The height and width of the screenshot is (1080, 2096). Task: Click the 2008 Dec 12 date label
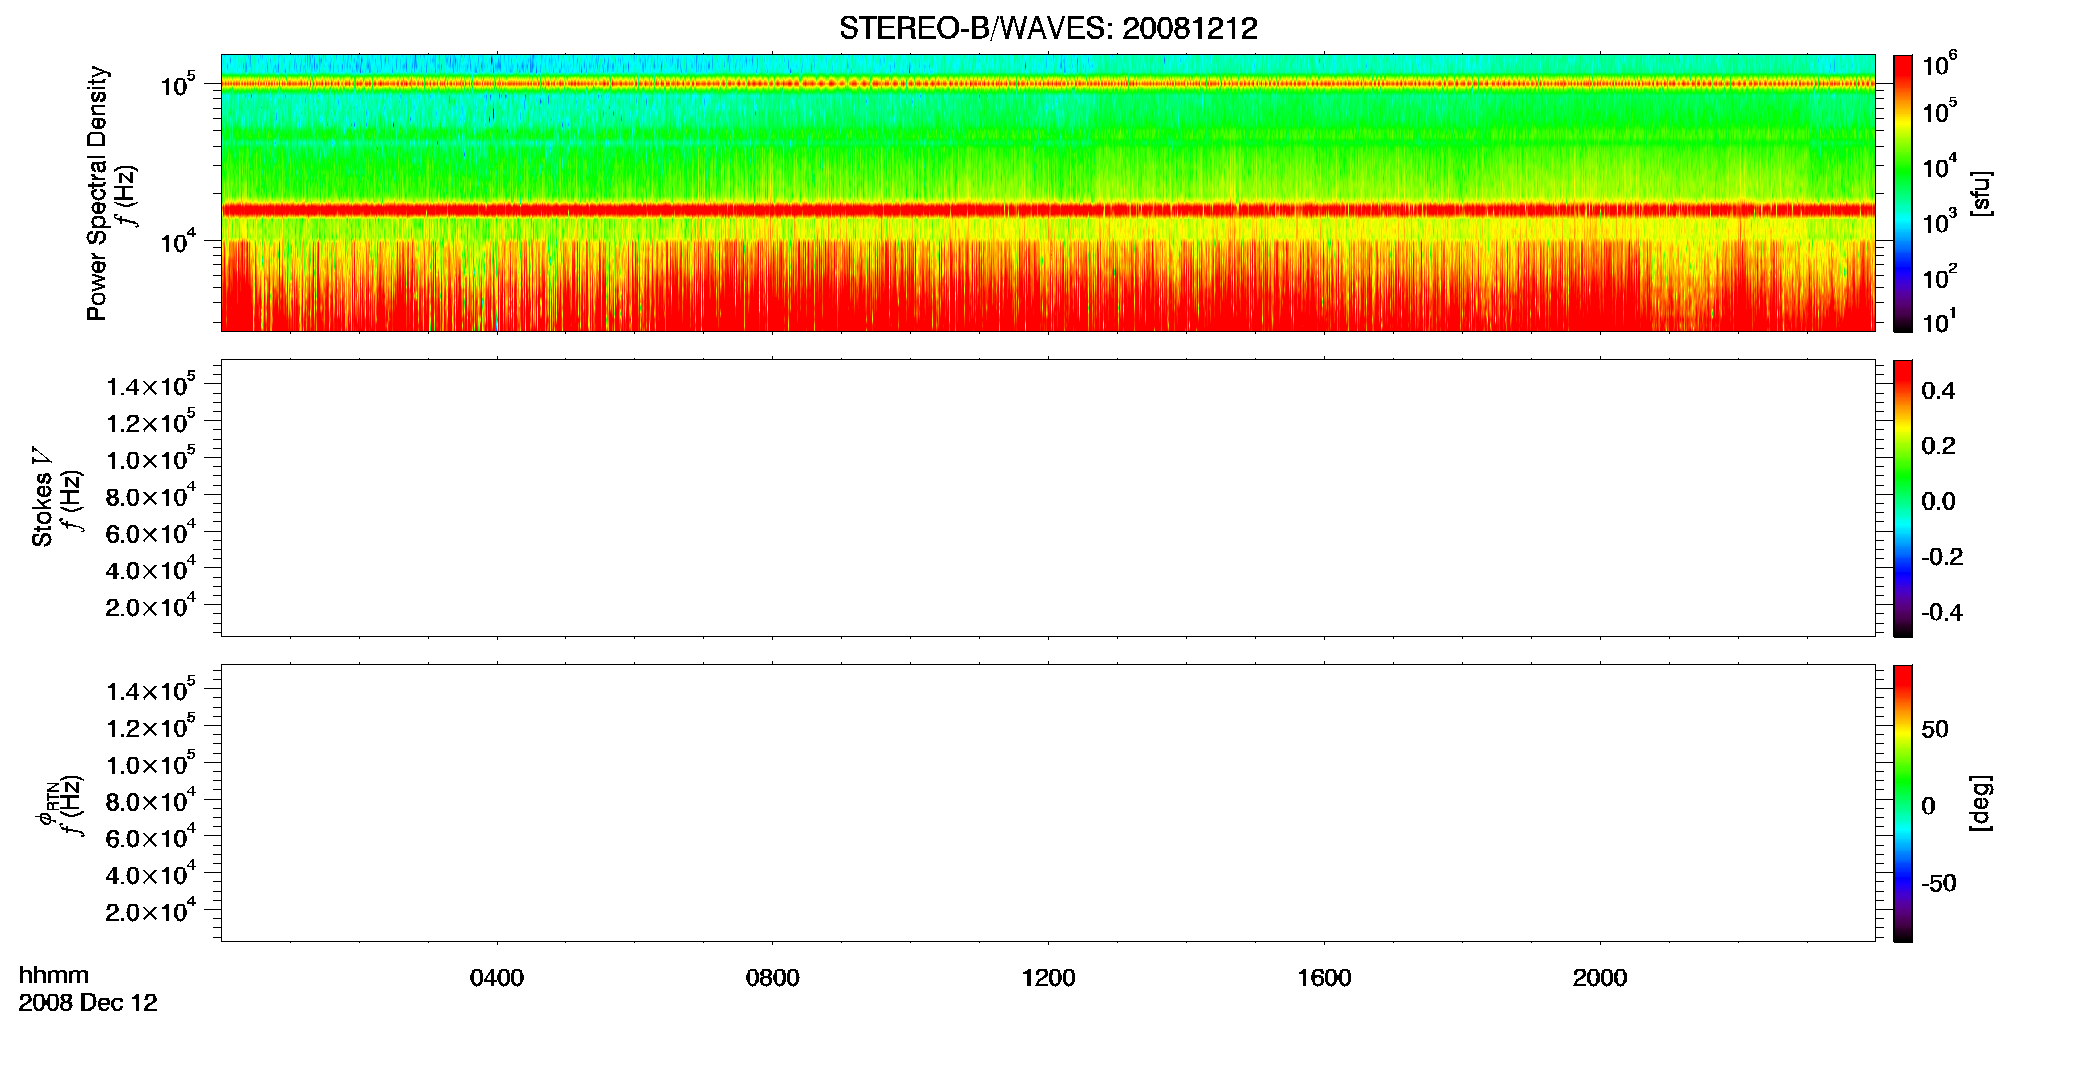tap(88, 1003)
